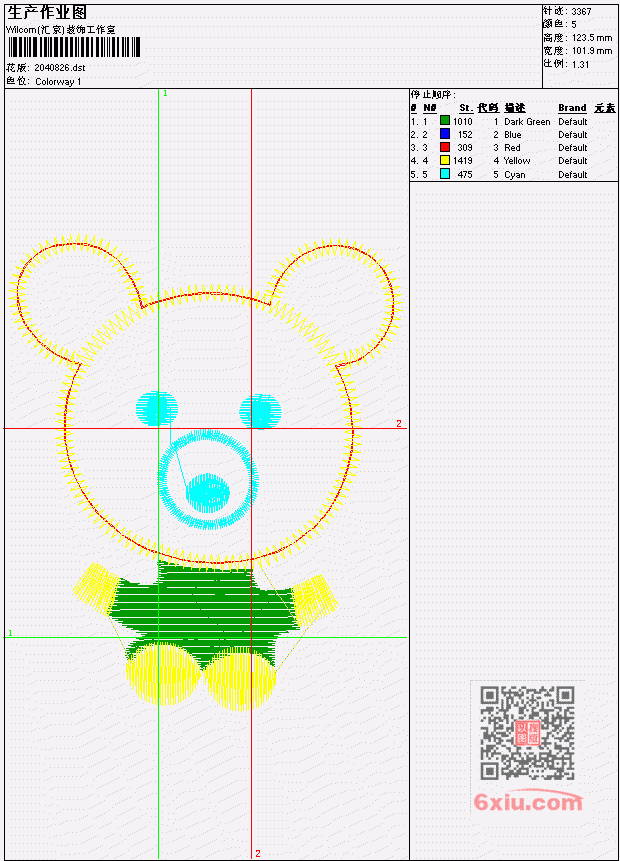This screenshot has width=620, height=861.
Task: Click stitch count 1010 in the table
Action: point(462,121)
